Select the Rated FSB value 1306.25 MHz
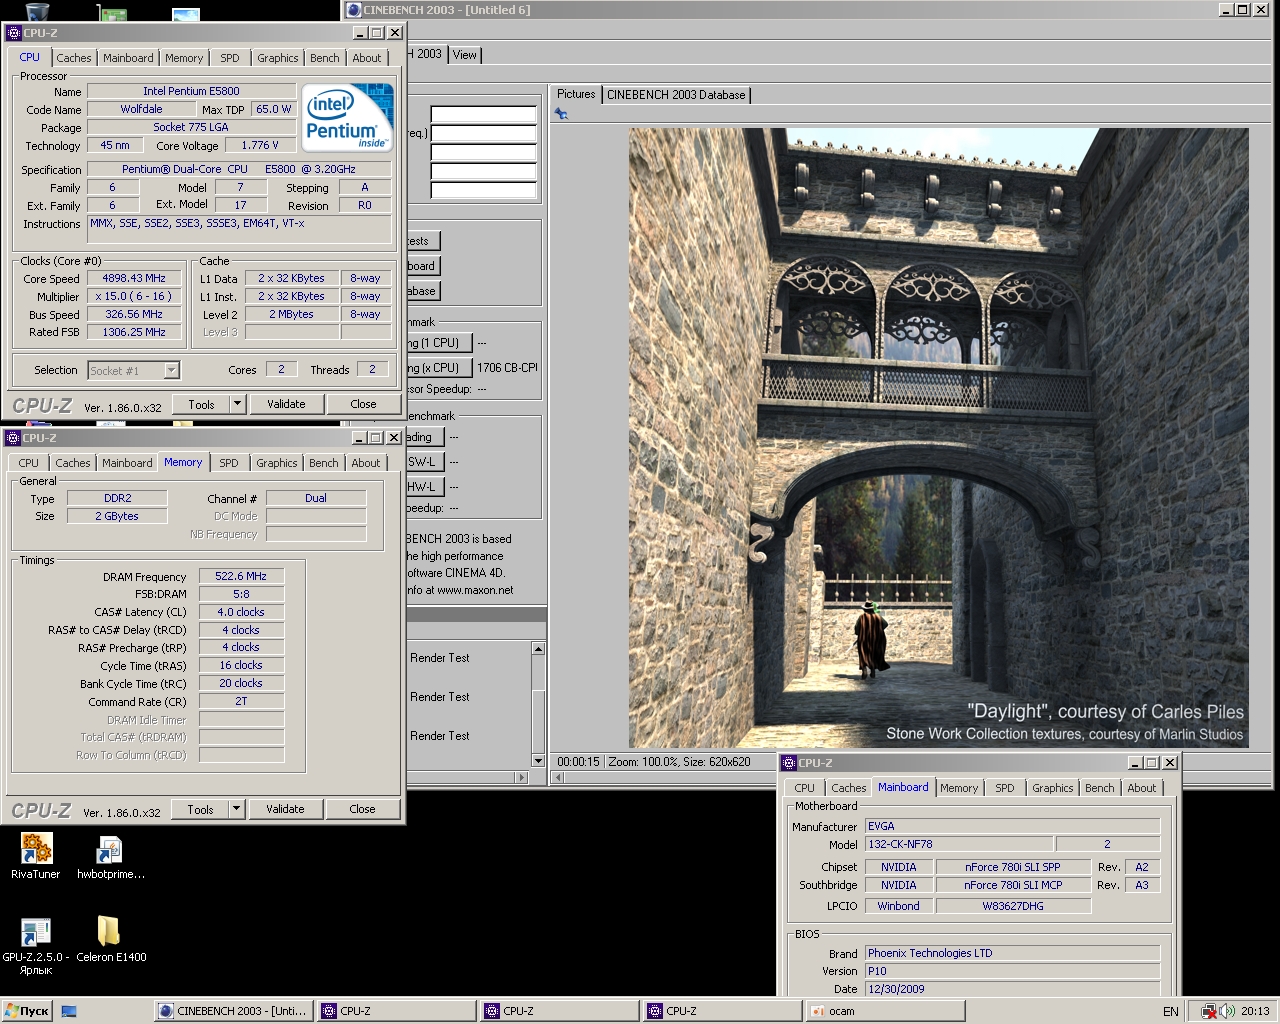Screen dimensions: 1280x1024 click(134, 332)
